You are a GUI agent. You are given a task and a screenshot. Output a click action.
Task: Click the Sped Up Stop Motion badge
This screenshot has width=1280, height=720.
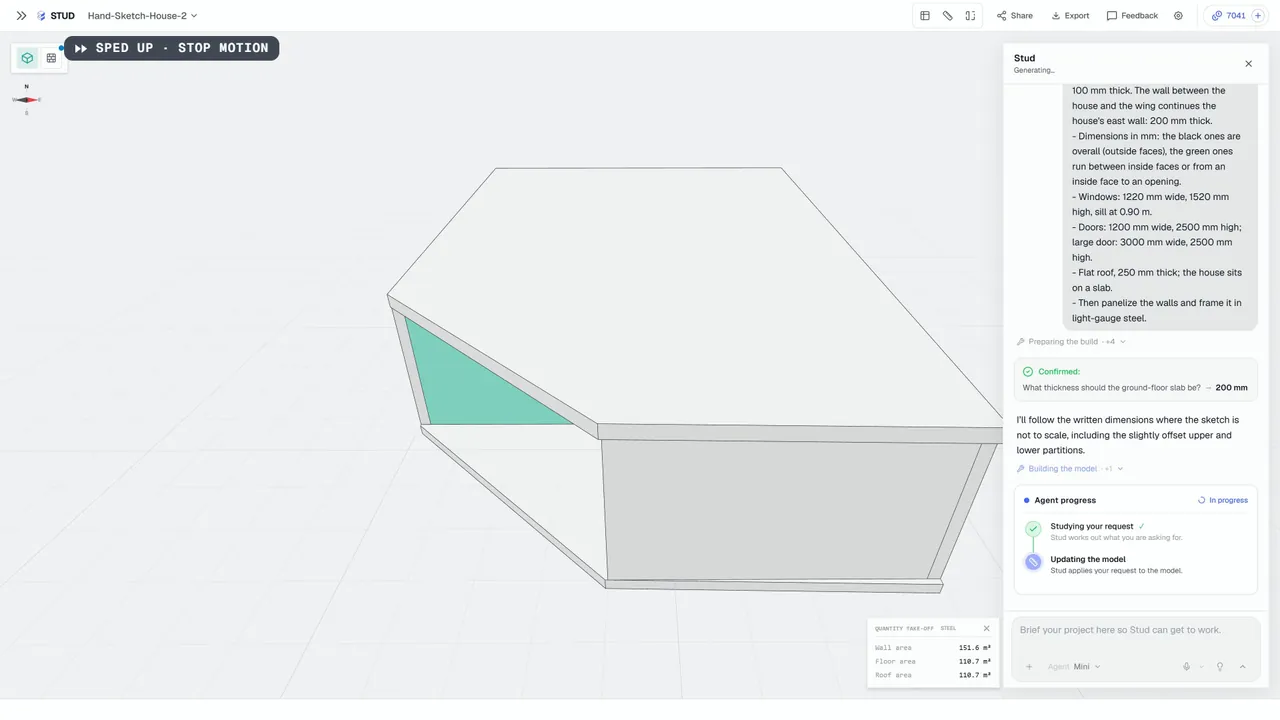click(172, 48)
